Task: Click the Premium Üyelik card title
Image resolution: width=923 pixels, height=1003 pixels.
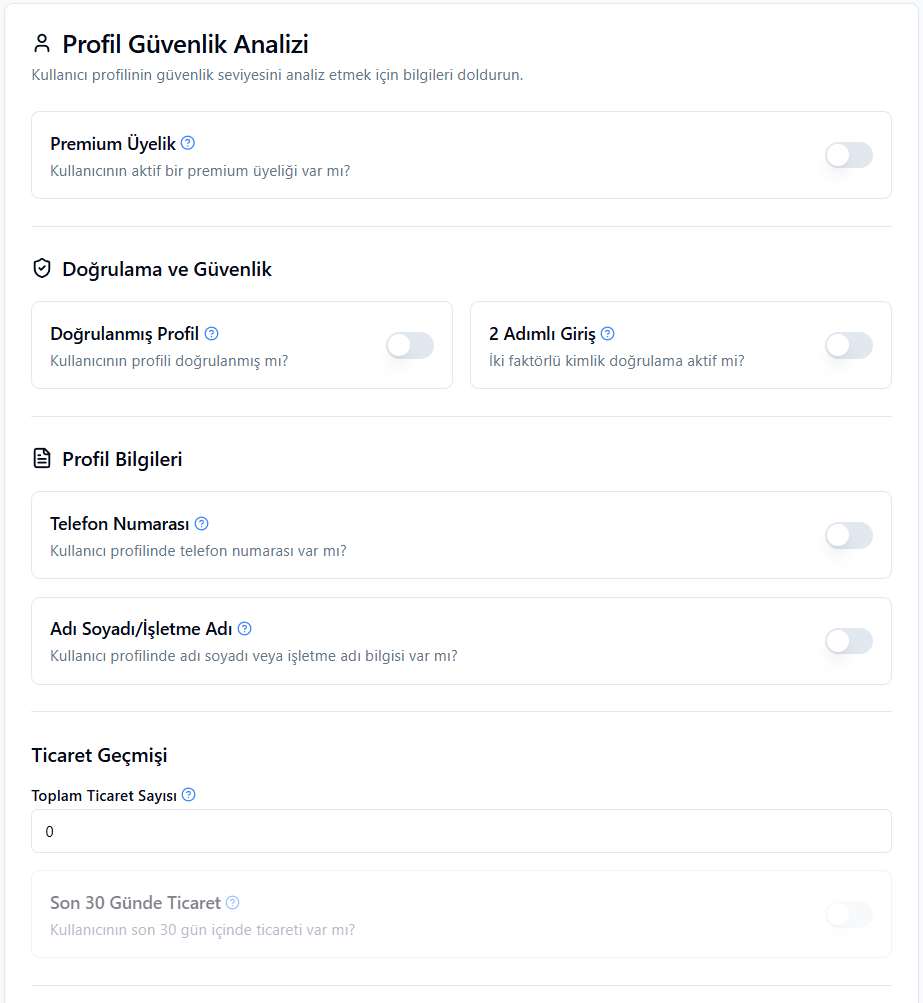Action: coord(113,144)
